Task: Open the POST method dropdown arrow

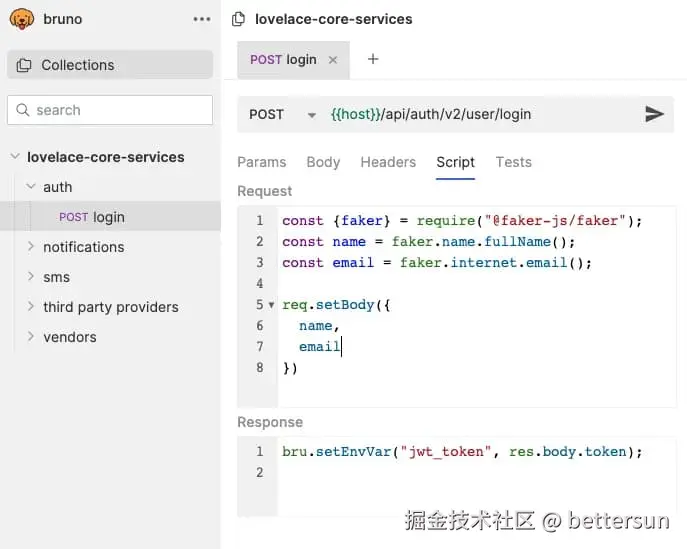Action: 312,115
